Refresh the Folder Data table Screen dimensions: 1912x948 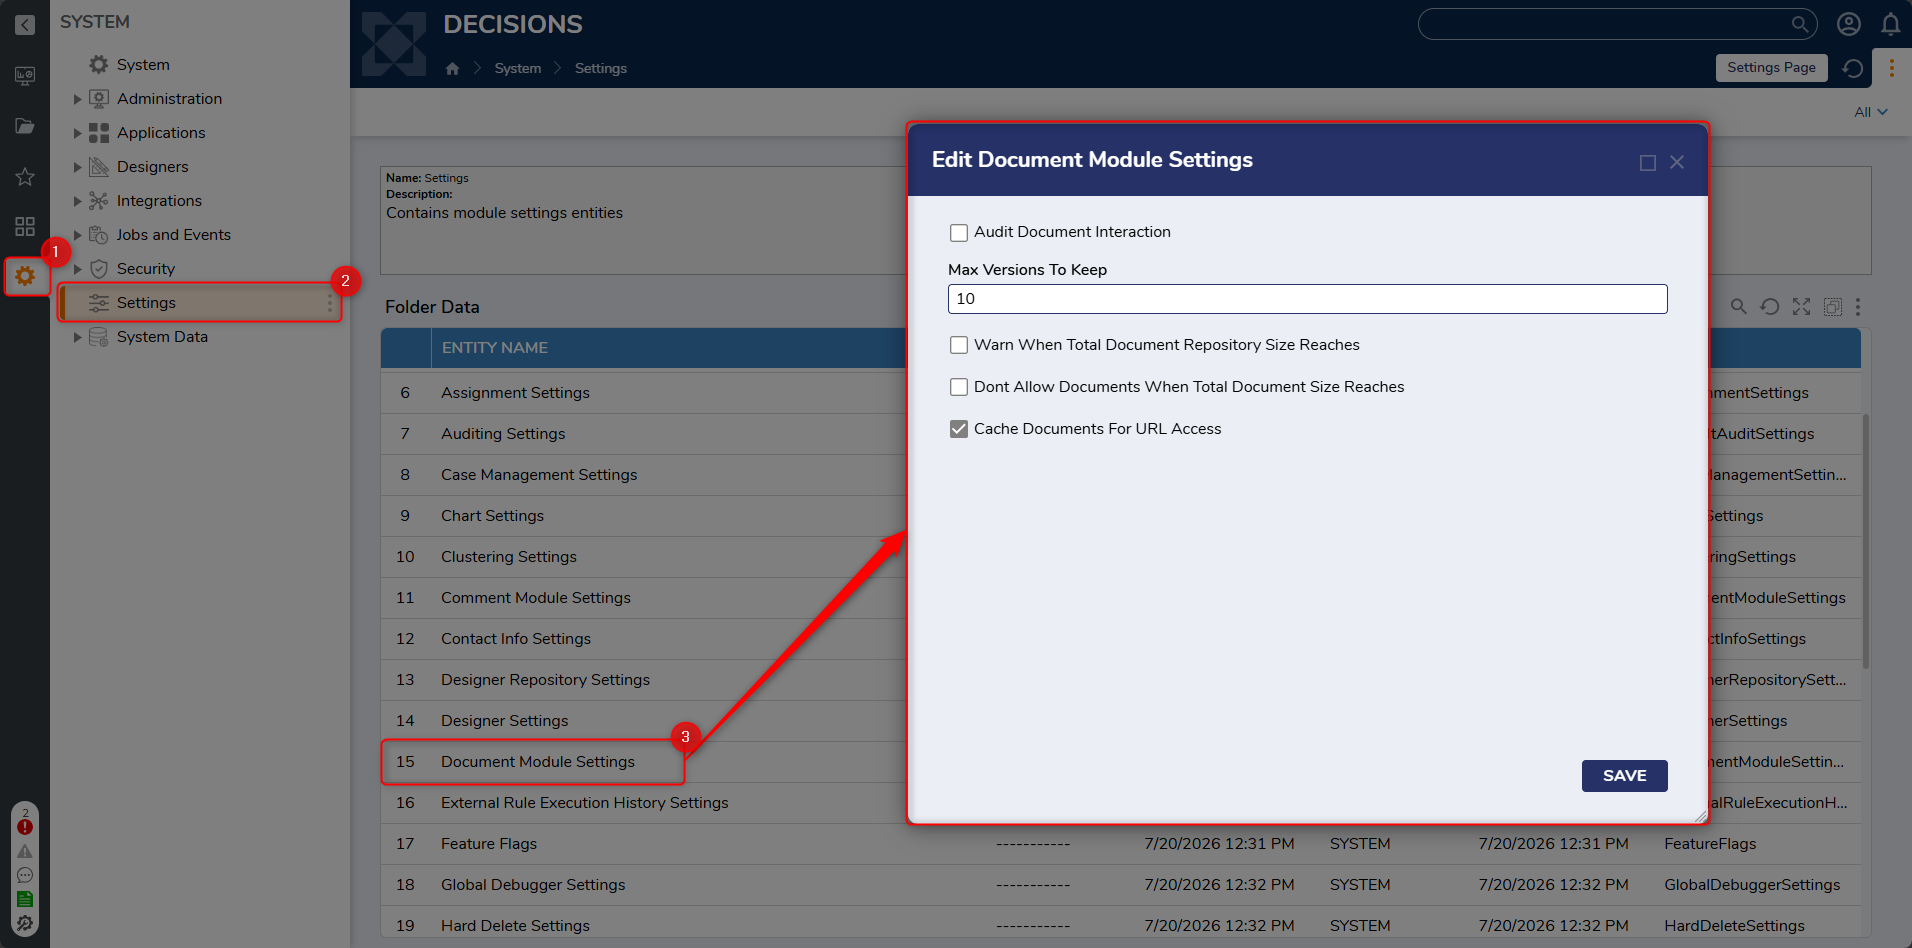(1770, 307)
